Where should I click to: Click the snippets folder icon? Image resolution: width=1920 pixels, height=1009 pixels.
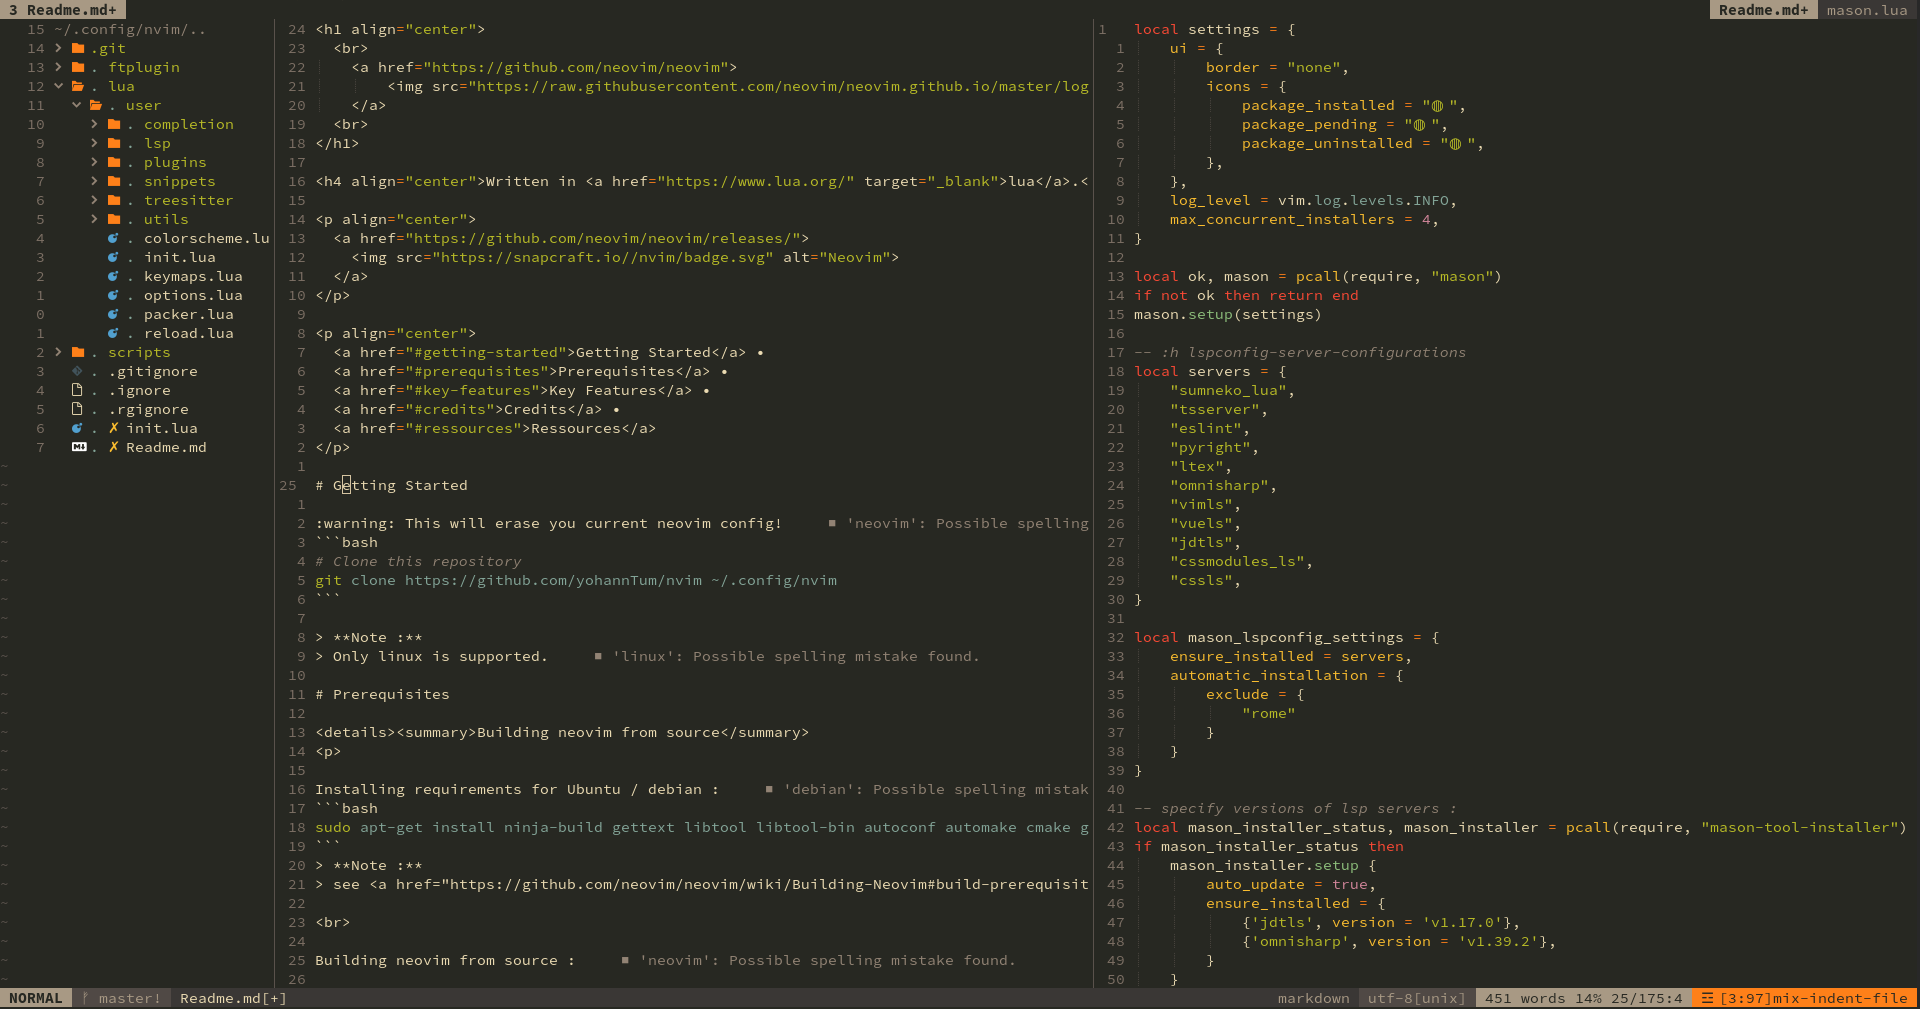coord(114,181)
